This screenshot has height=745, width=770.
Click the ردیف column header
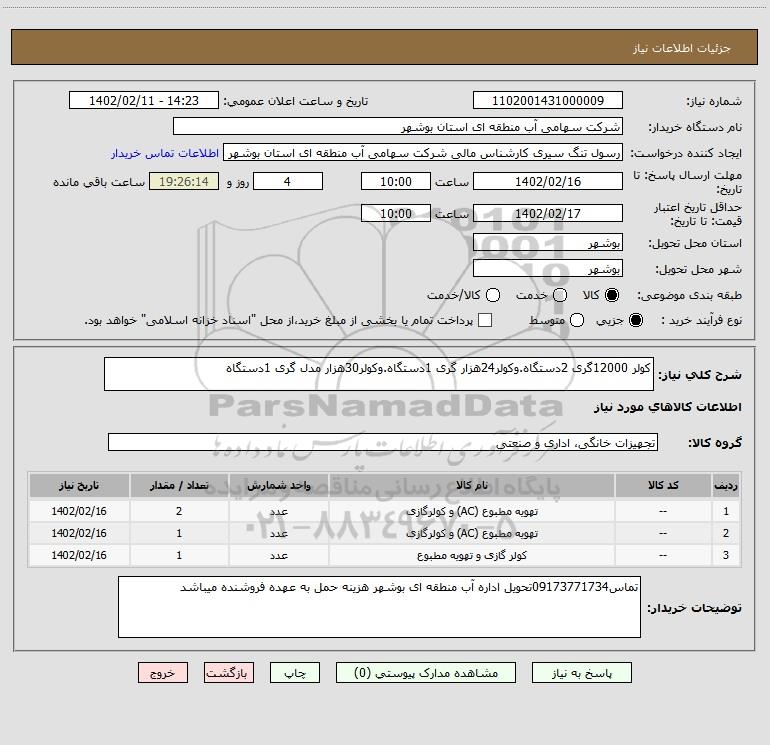pos(726,485)
